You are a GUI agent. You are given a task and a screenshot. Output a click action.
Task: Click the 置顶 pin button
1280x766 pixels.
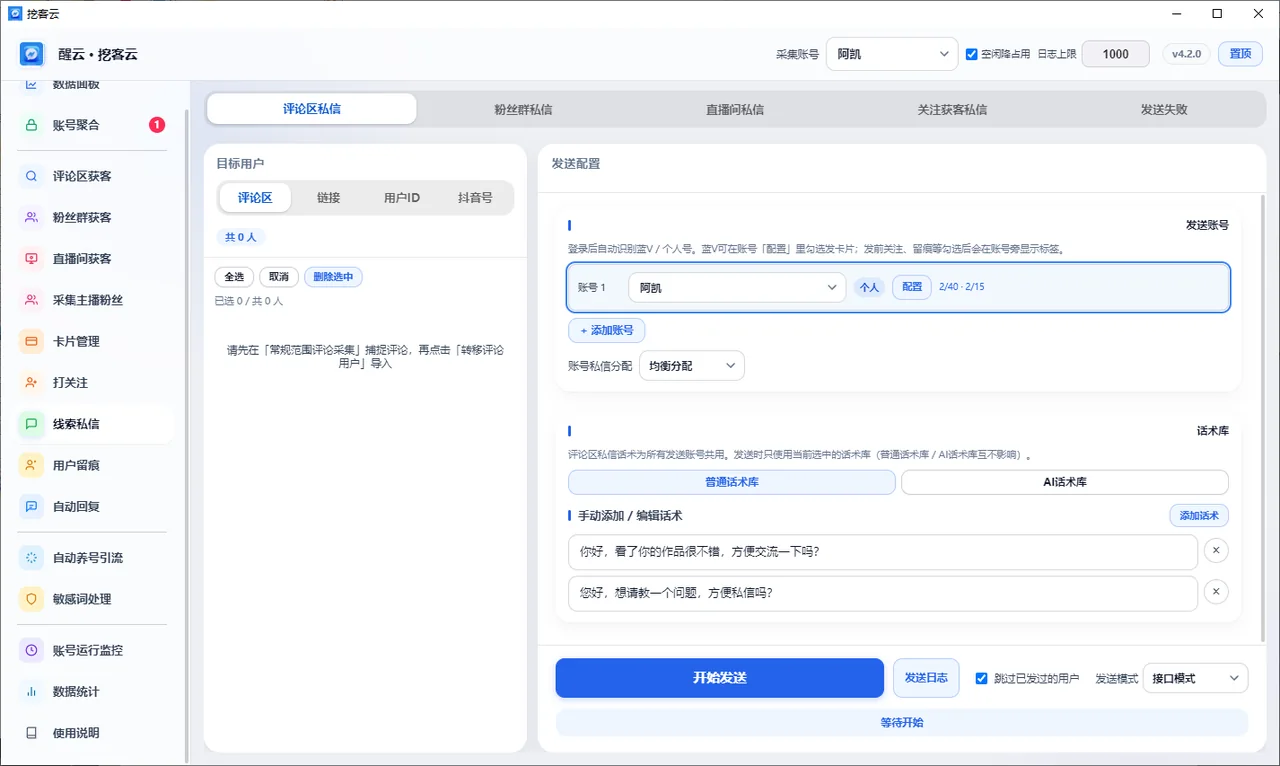point(1240,54)
